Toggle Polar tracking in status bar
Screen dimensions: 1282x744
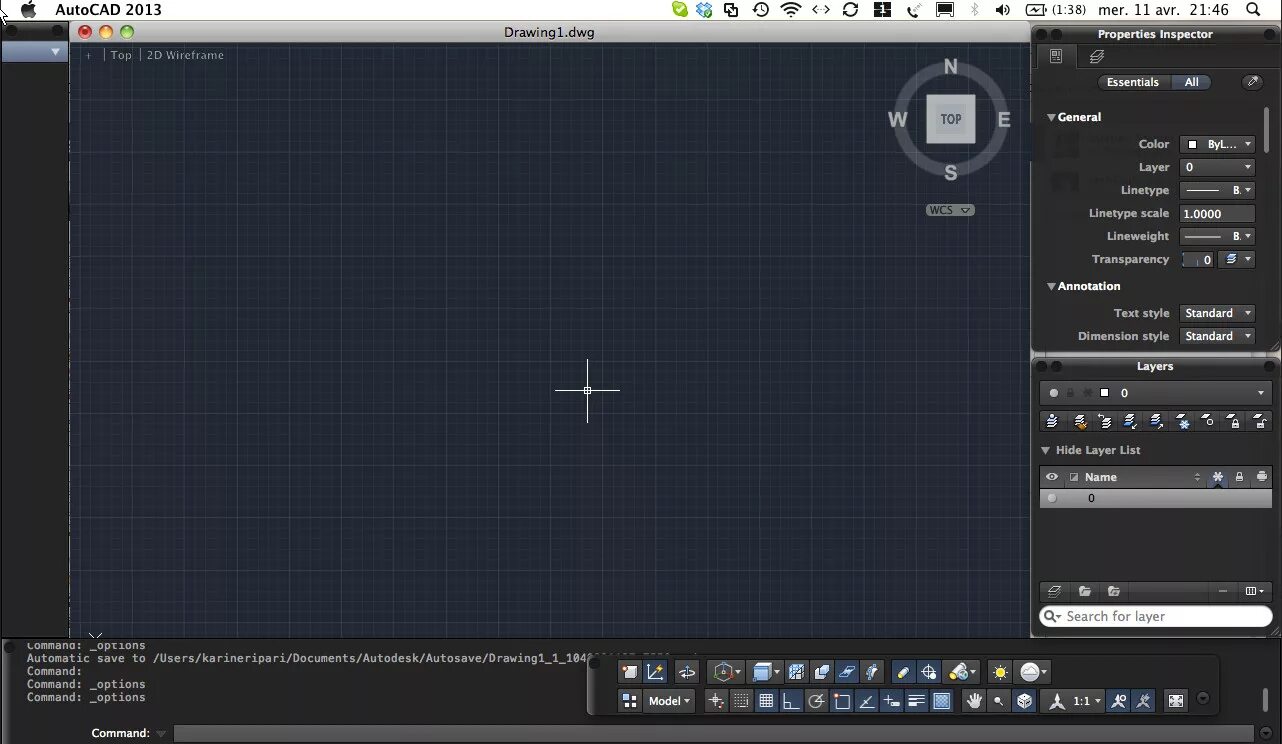[x=816, y=701]
